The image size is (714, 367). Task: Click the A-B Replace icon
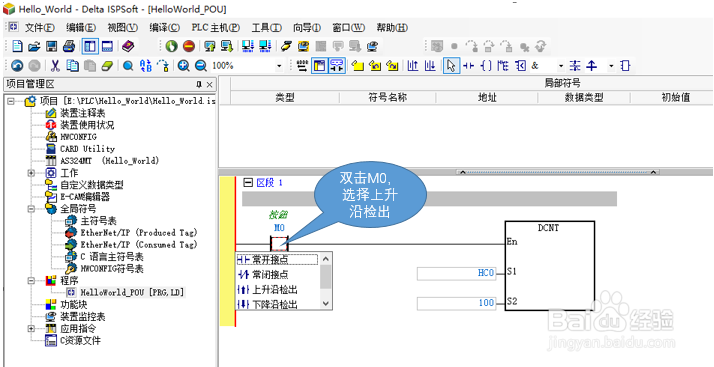146,66
